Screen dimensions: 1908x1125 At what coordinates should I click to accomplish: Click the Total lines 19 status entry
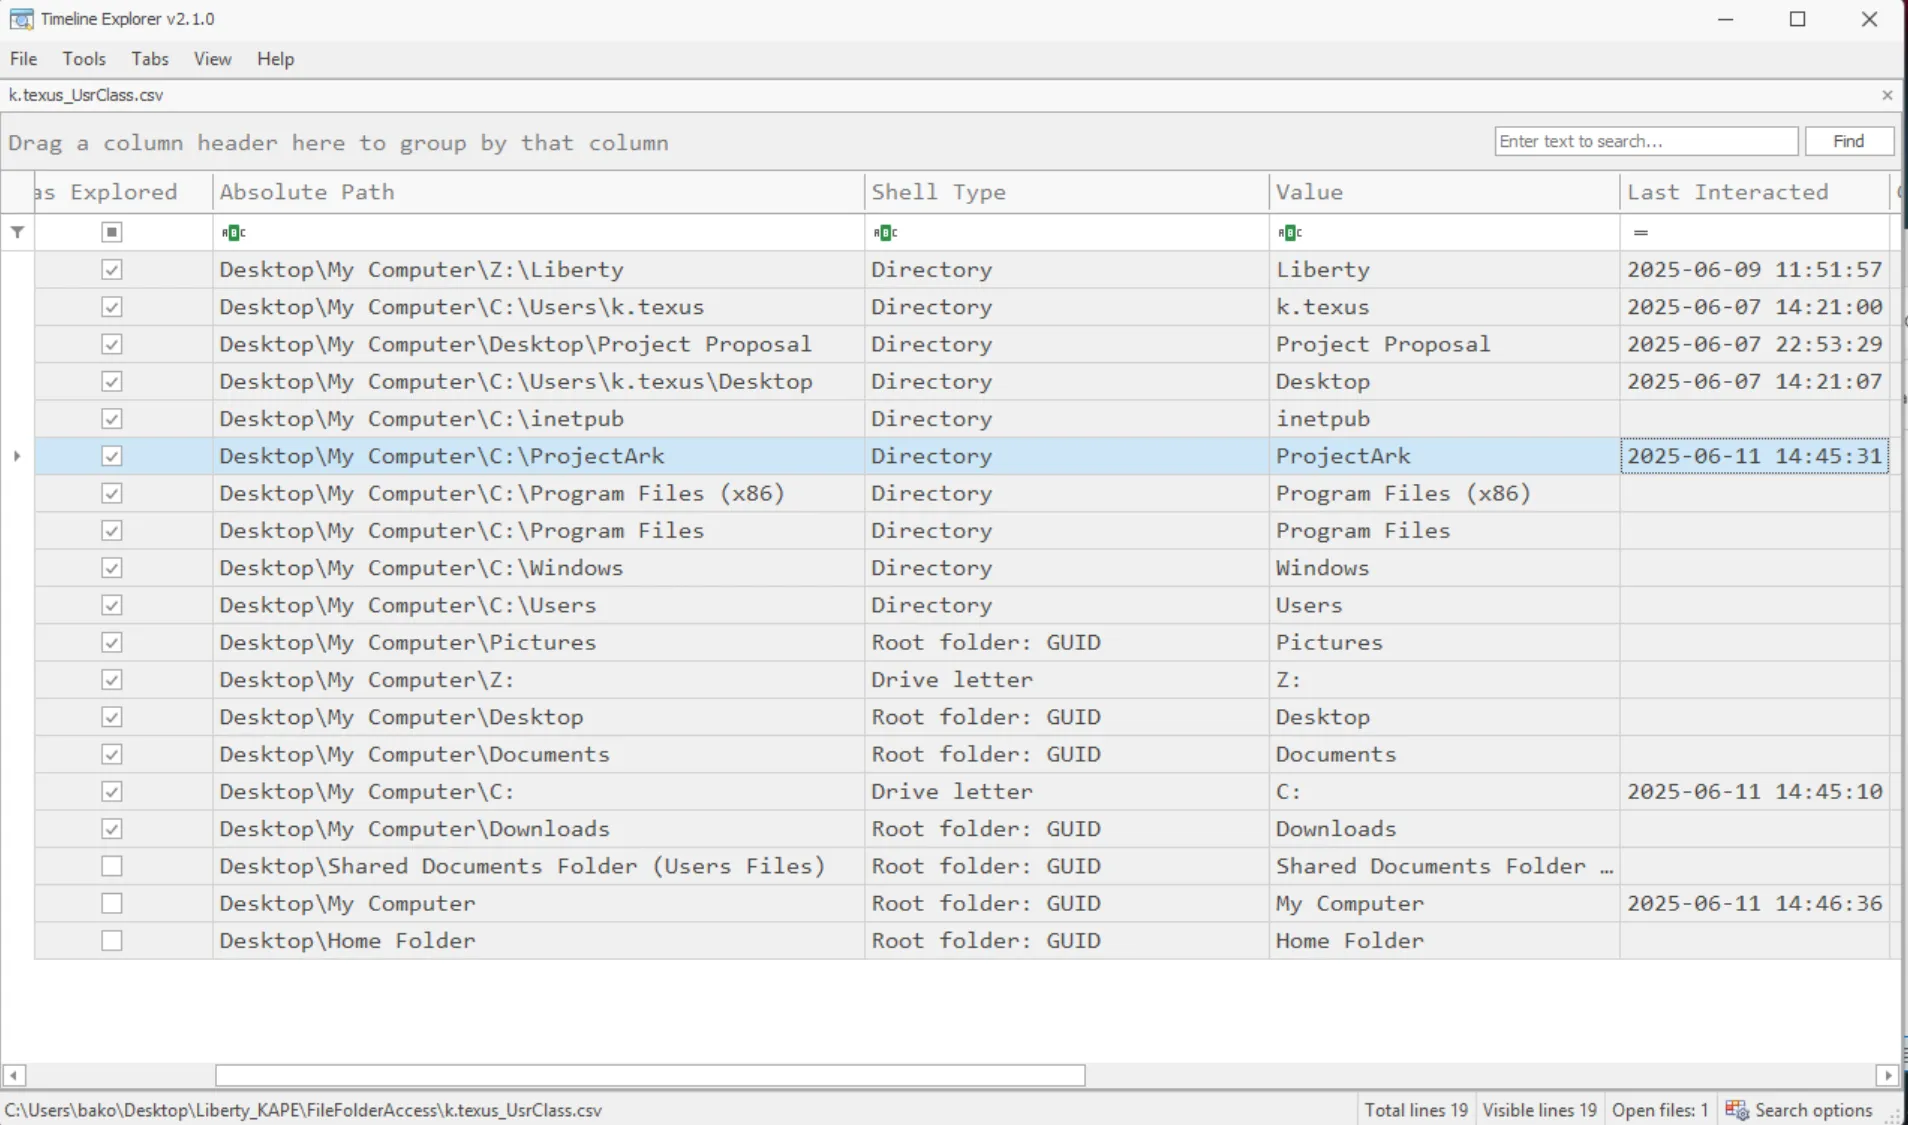click(x=1416, y=1110)
